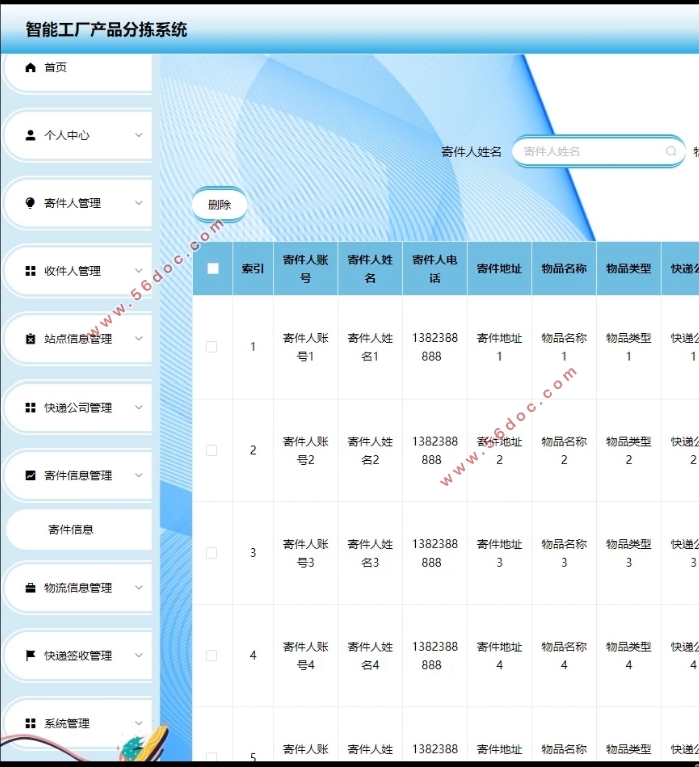Image resolution: width=699 pixels, height=767 pixels.
Task: Click the search magnifier in 寄件人姓名 field
Action: (x=670, y=151)
